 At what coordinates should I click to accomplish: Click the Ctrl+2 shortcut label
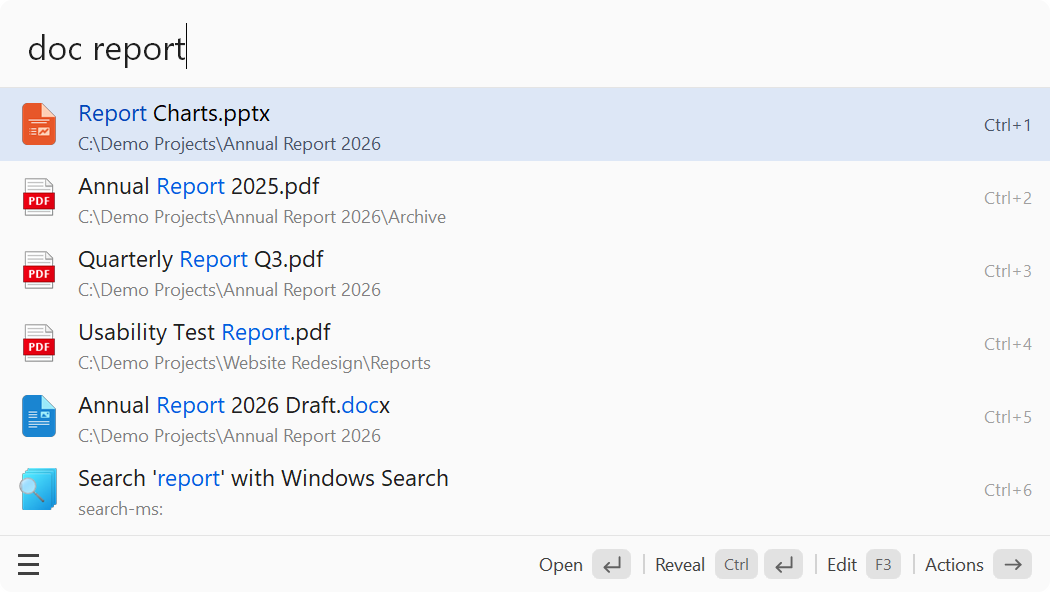1007,198
